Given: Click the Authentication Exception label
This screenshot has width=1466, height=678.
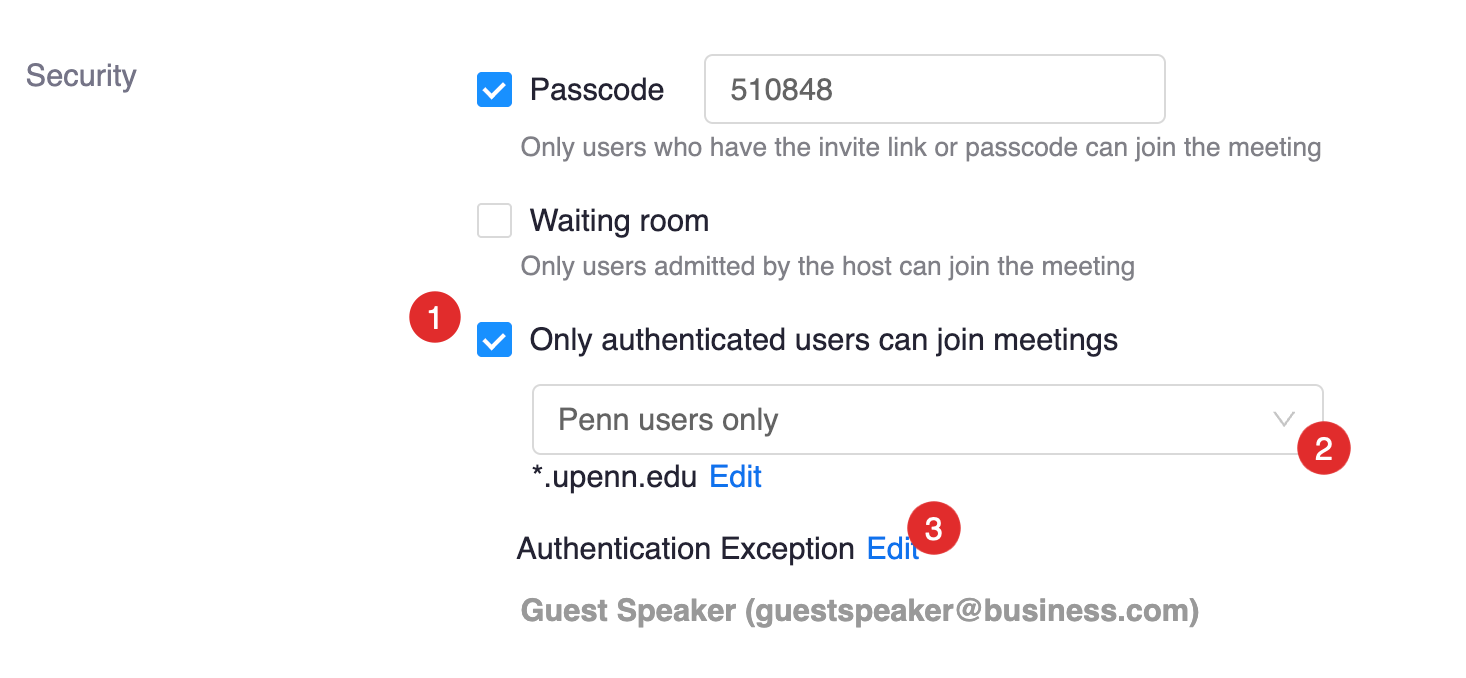Looking at the screenshot, I should (x=685, y=549).
